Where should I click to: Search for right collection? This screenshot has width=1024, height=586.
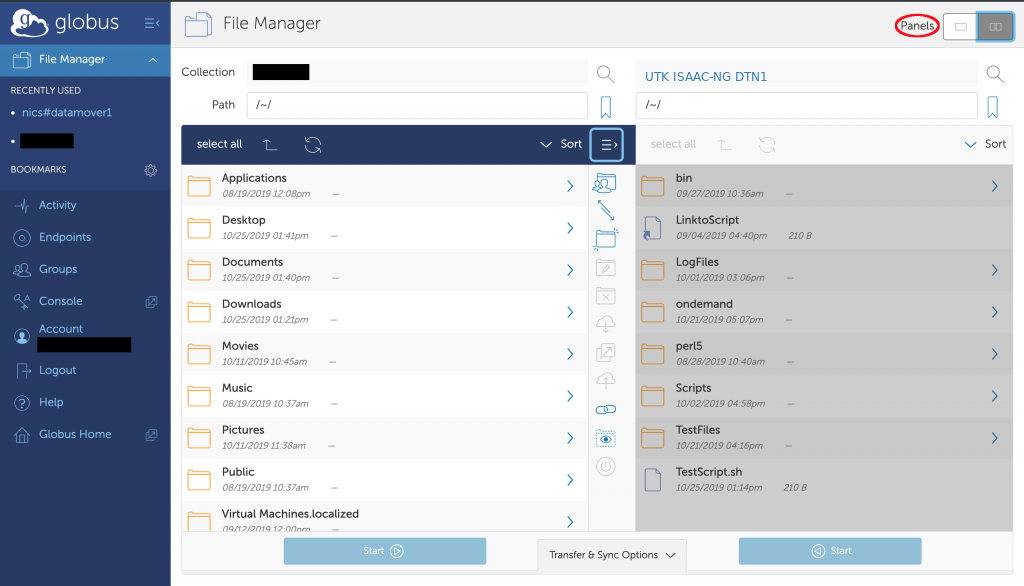click(x=995, y=74)
